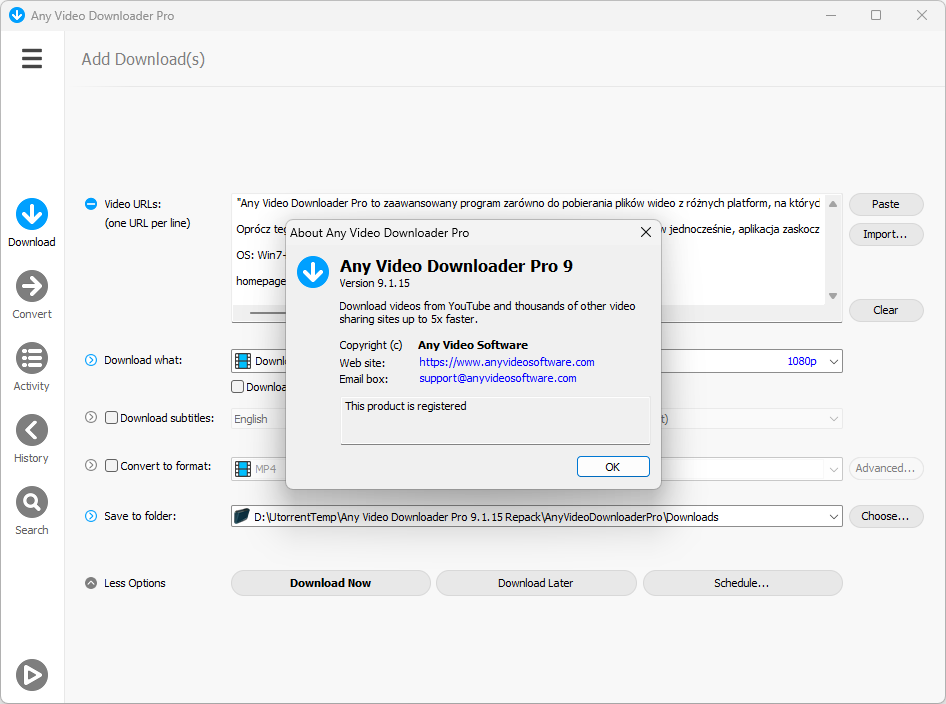
Task: Click OK in the About dialog
Action: pyautogui.click(x=613, y=467)
